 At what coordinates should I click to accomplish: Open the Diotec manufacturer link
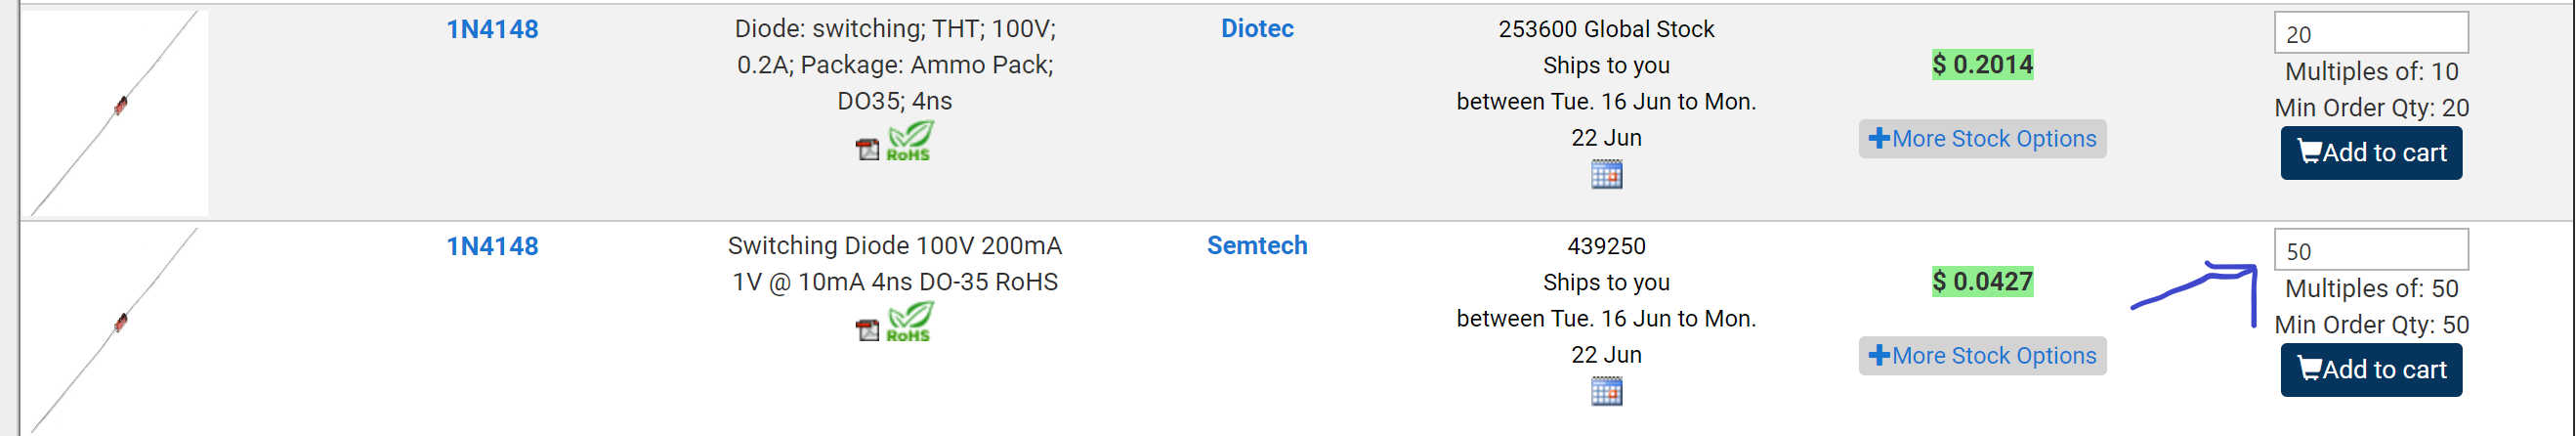pos(1257,29)
